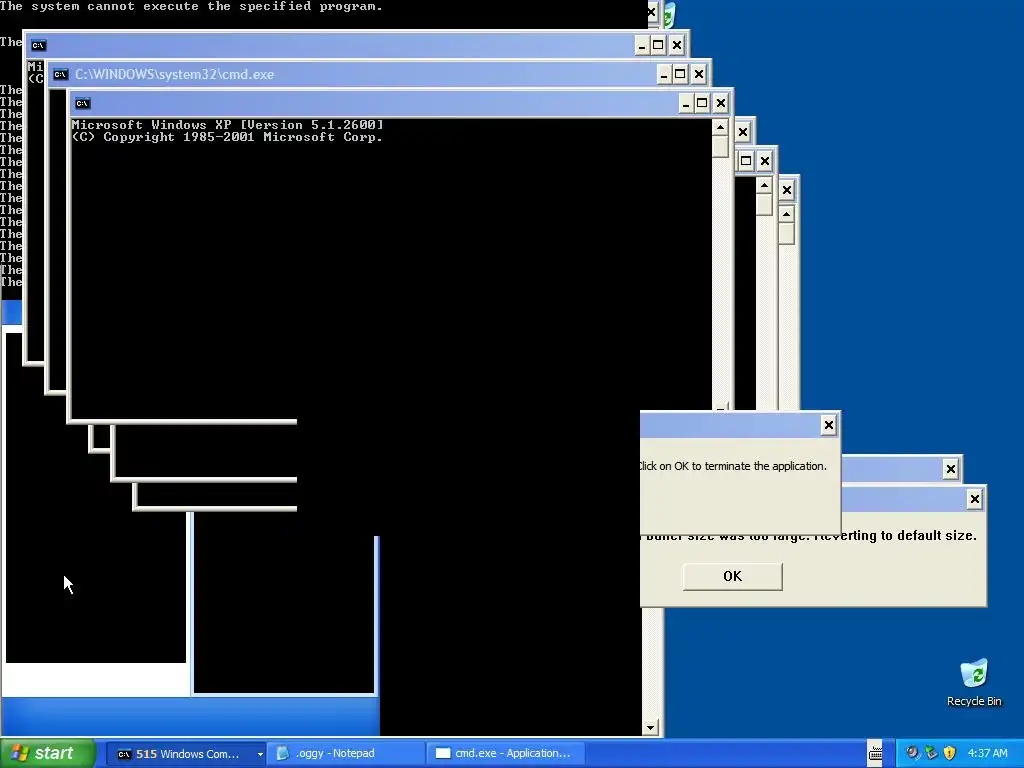Switch to cmd.exe - Application taskbar button

506,754
